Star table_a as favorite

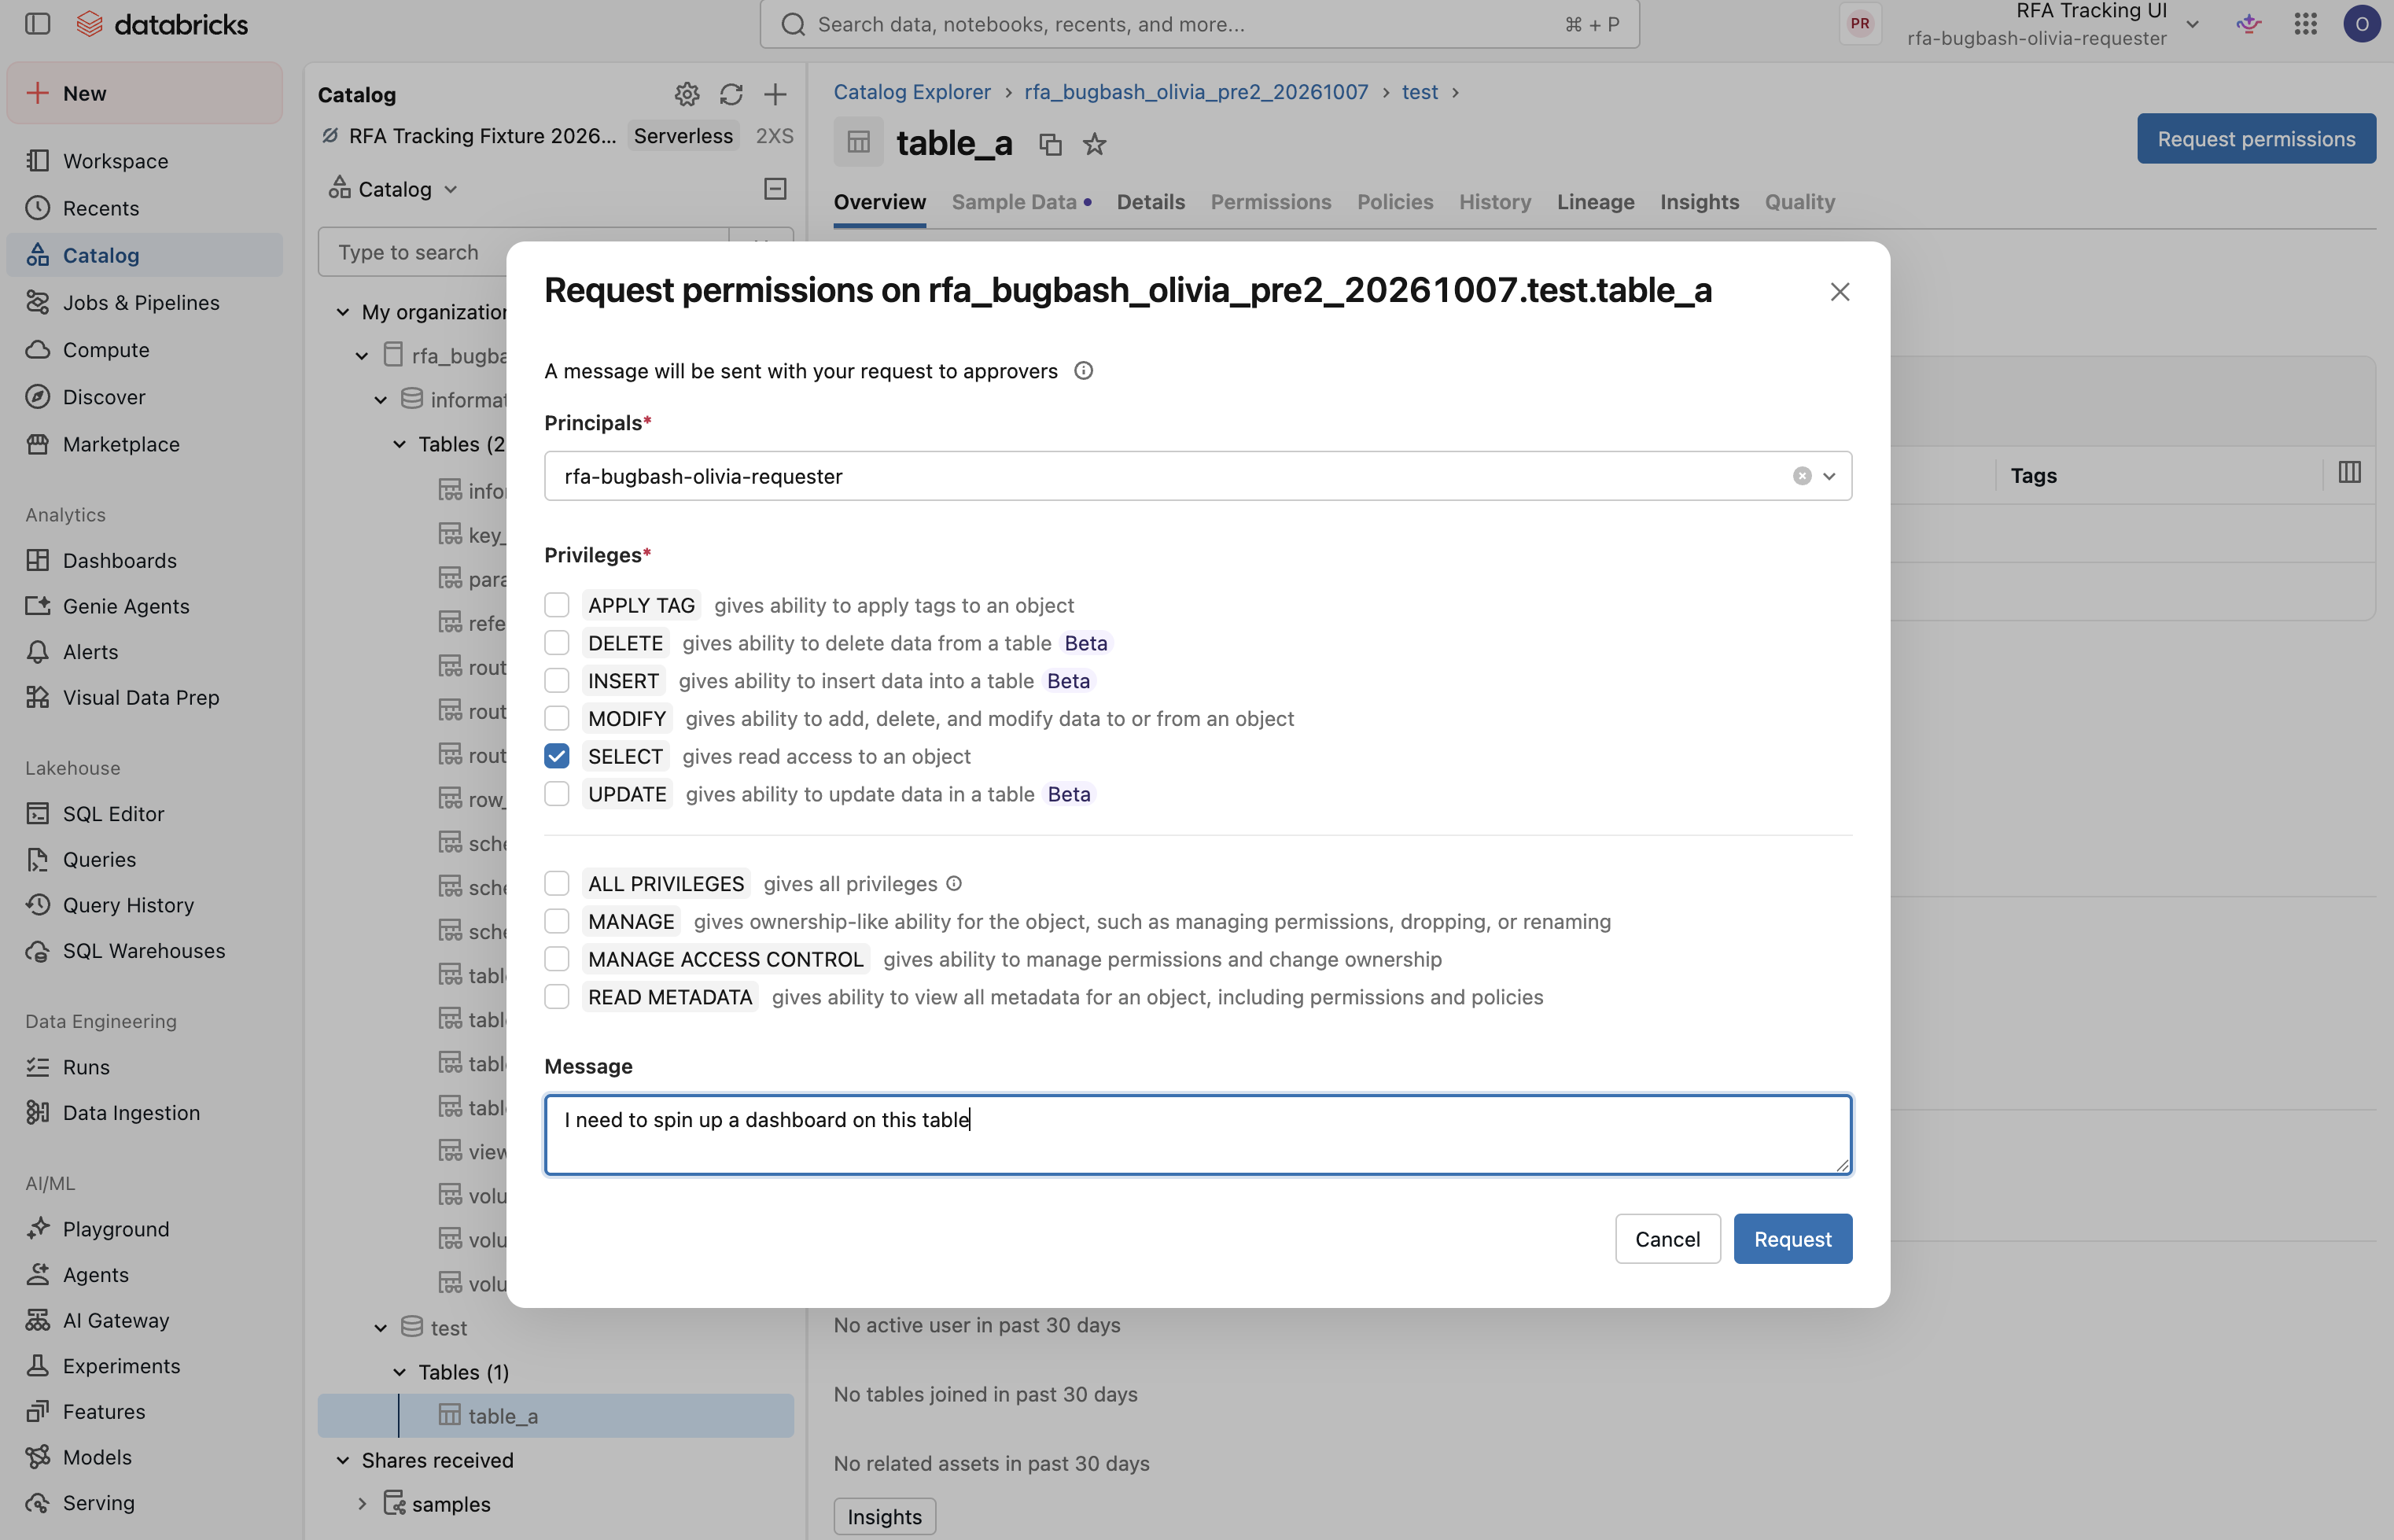pyautogui.click(x=1095, y=144)
